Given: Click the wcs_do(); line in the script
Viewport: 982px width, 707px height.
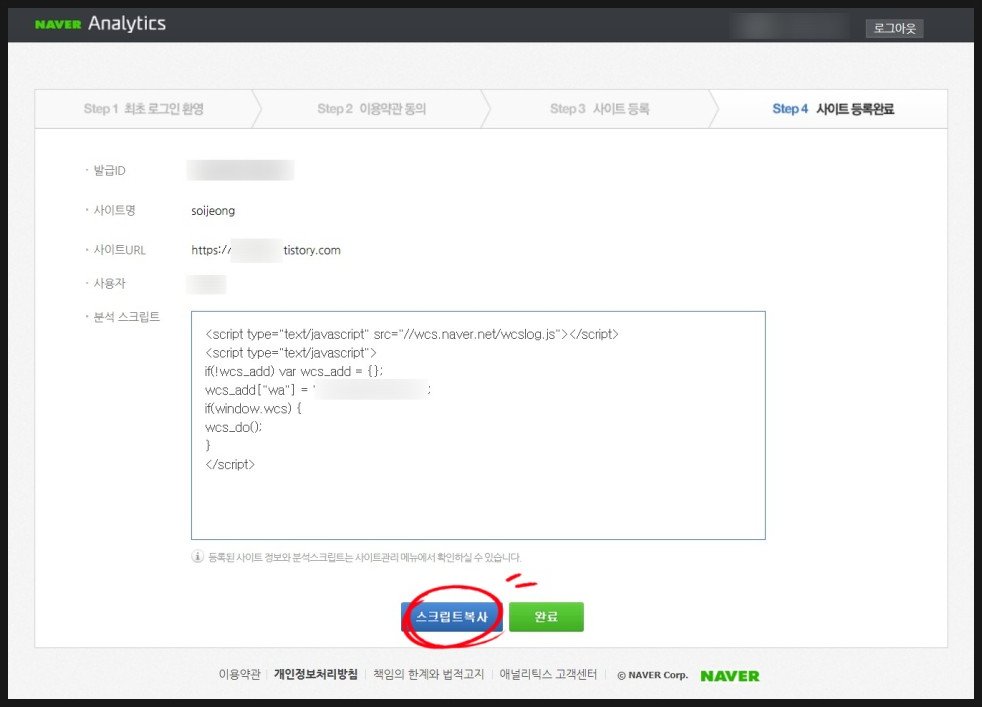Looking at the screenshot, I should pos(227,426).
